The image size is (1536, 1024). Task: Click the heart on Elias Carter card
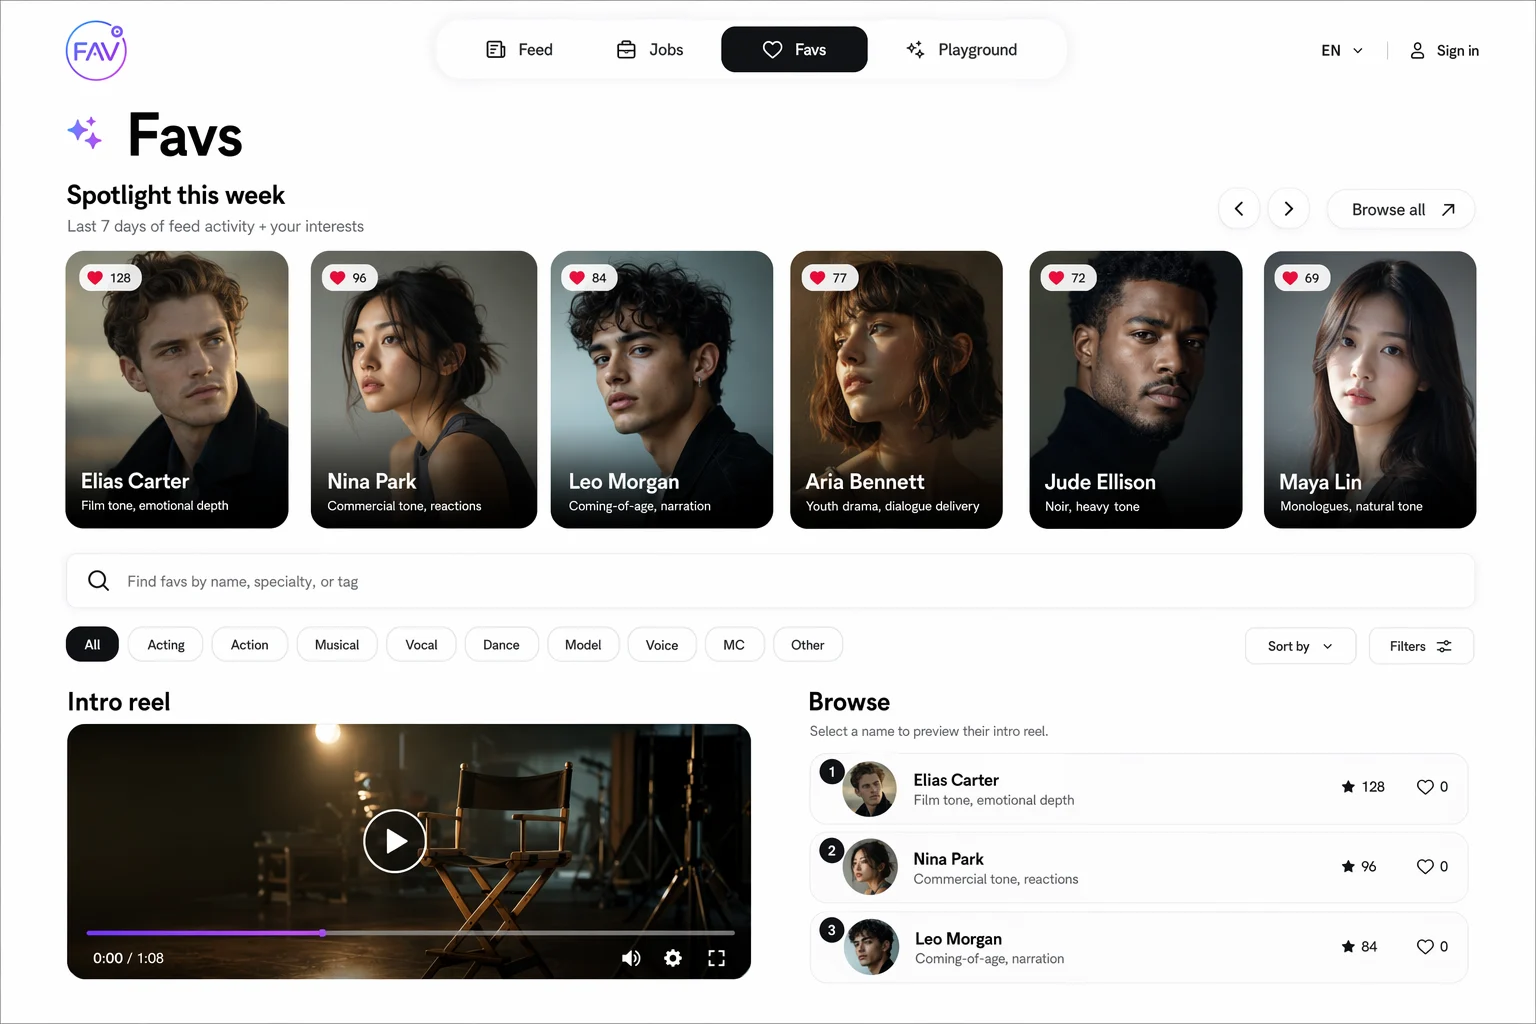click(x=95, y=278)
